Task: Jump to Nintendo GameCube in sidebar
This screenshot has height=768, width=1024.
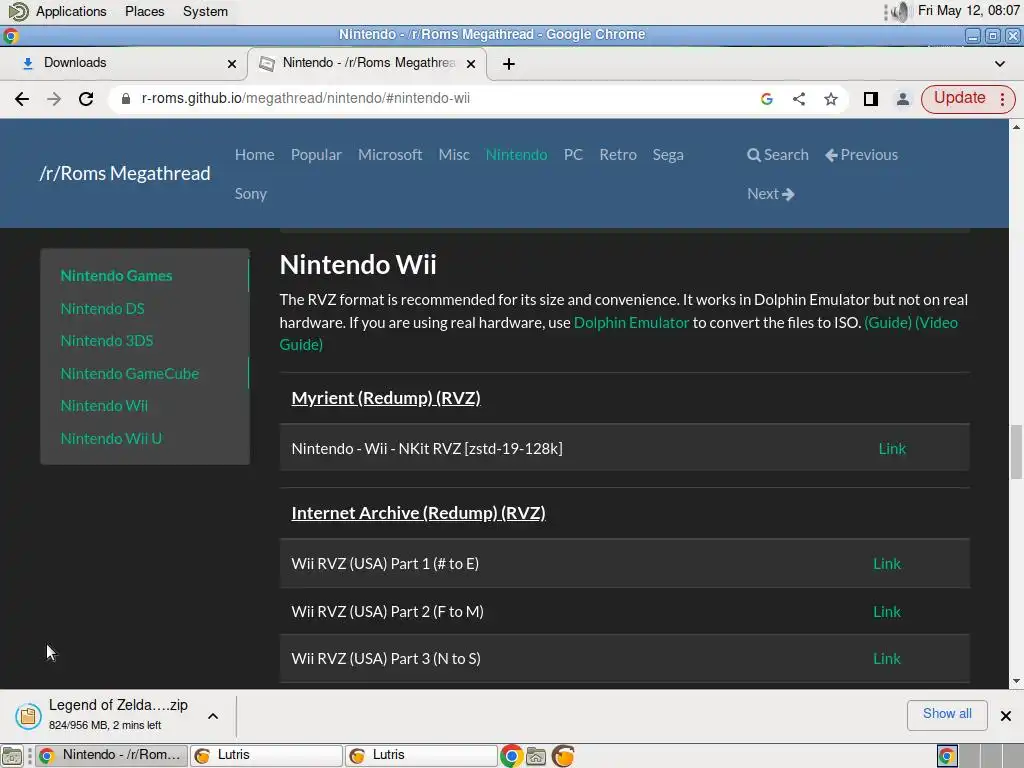Action: pos(129,374)
